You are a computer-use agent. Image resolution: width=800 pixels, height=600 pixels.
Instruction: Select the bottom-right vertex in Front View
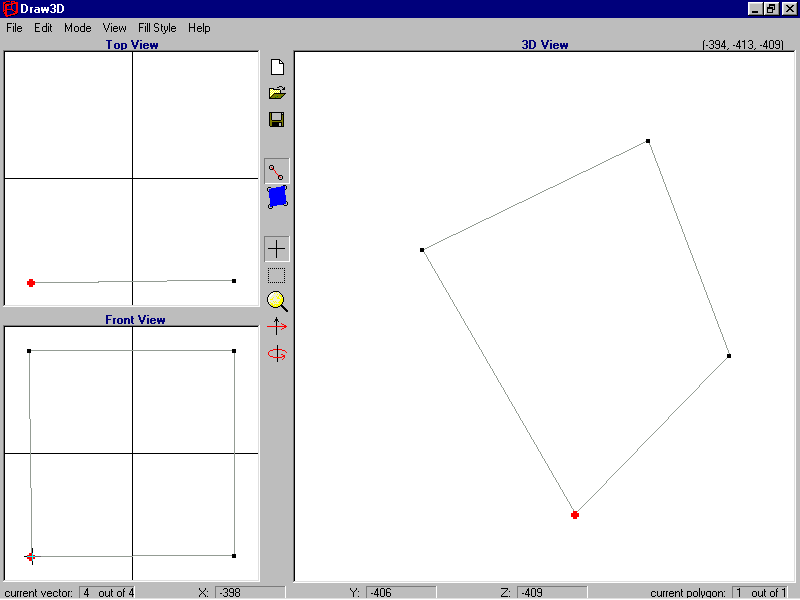[x=234, y=556]
